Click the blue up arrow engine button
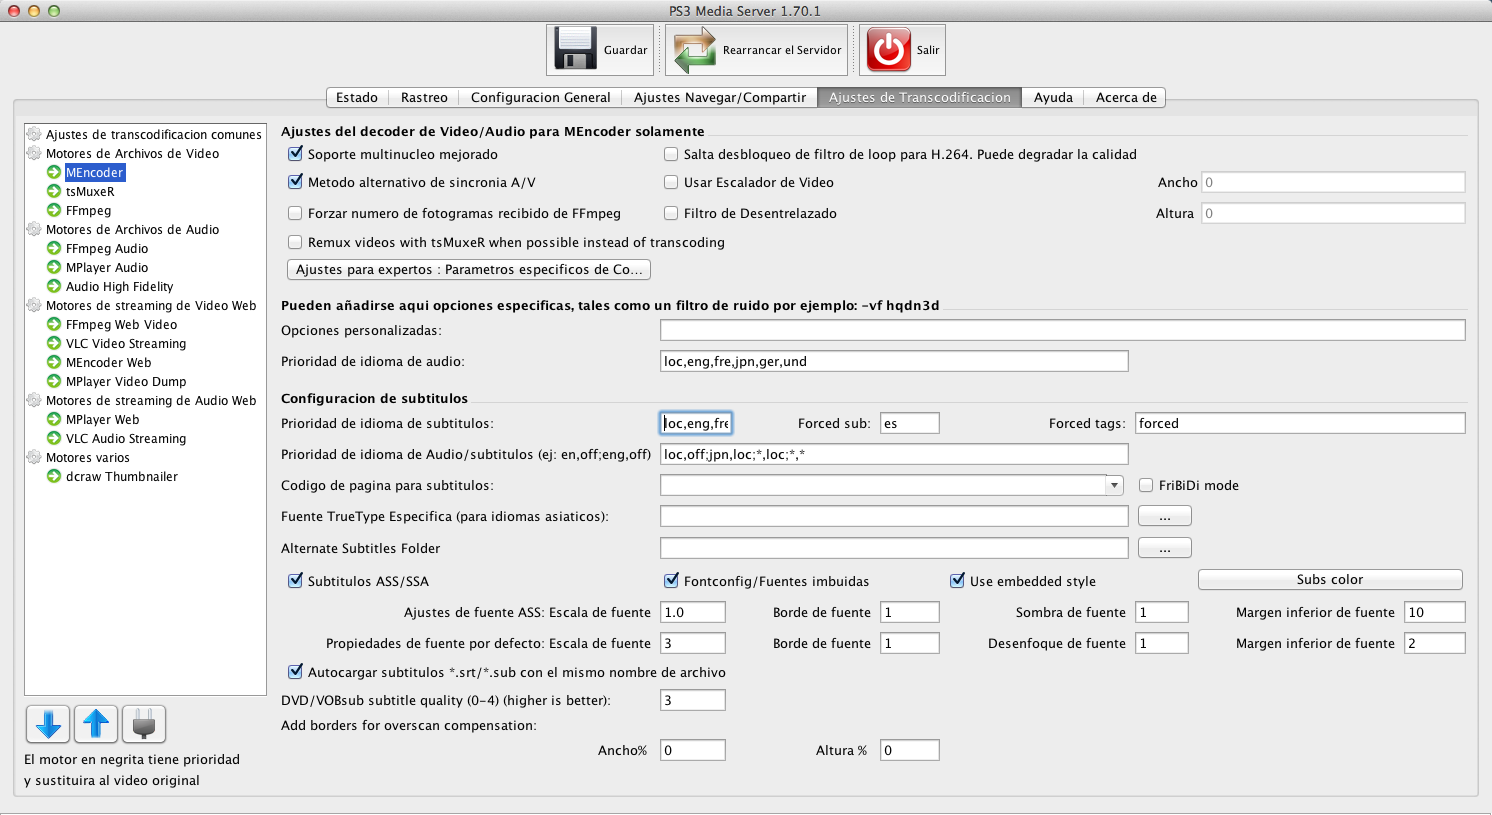 pyautogui.click(x=96, y=723)
